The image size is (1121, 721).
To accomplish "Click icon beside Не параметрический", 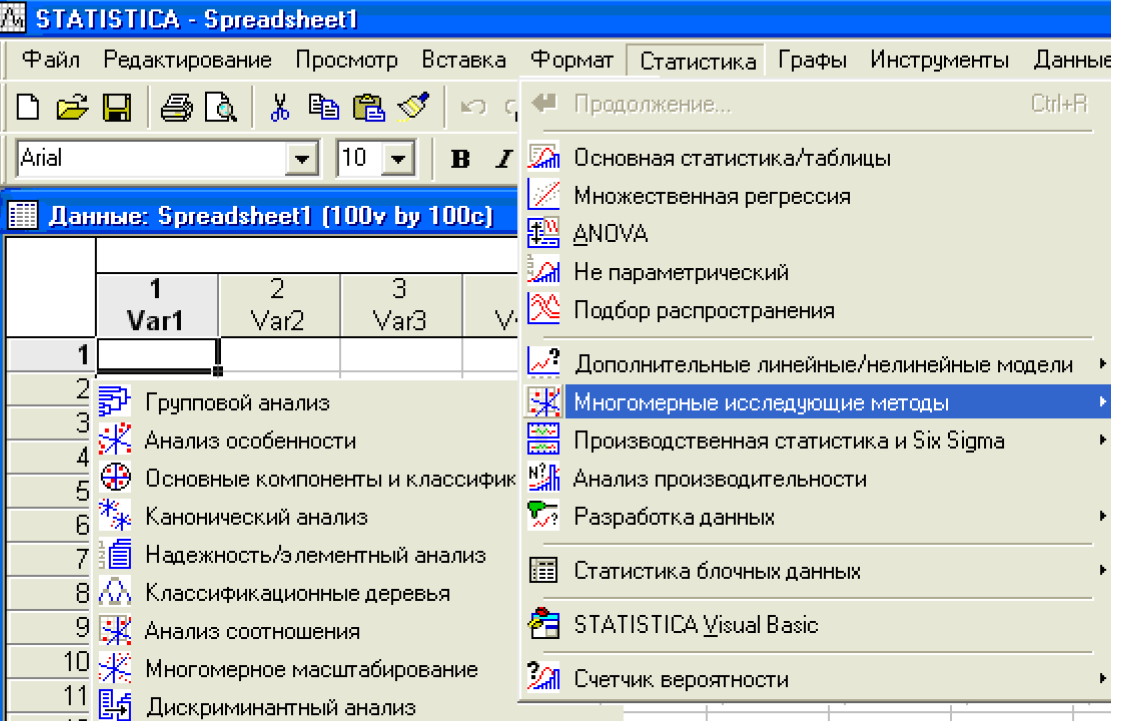I will tap(543, 270).
